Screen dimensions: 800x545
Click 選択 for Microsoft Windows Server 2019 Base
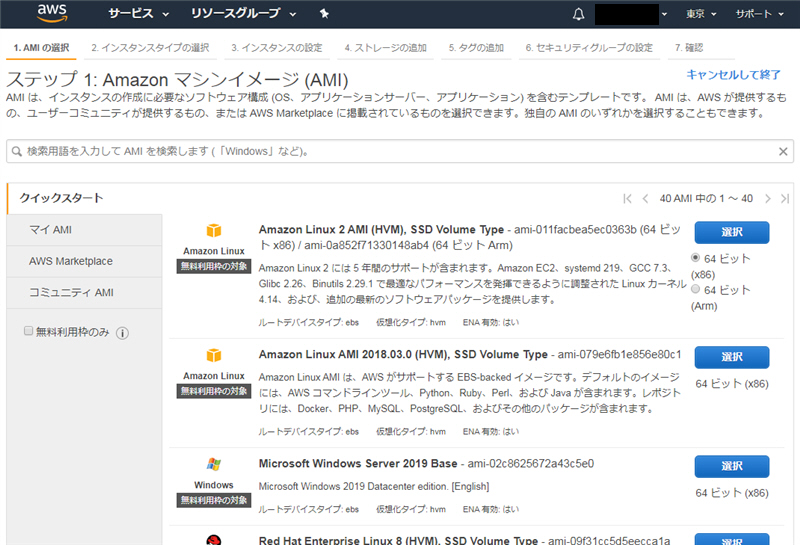pos(732,466)
